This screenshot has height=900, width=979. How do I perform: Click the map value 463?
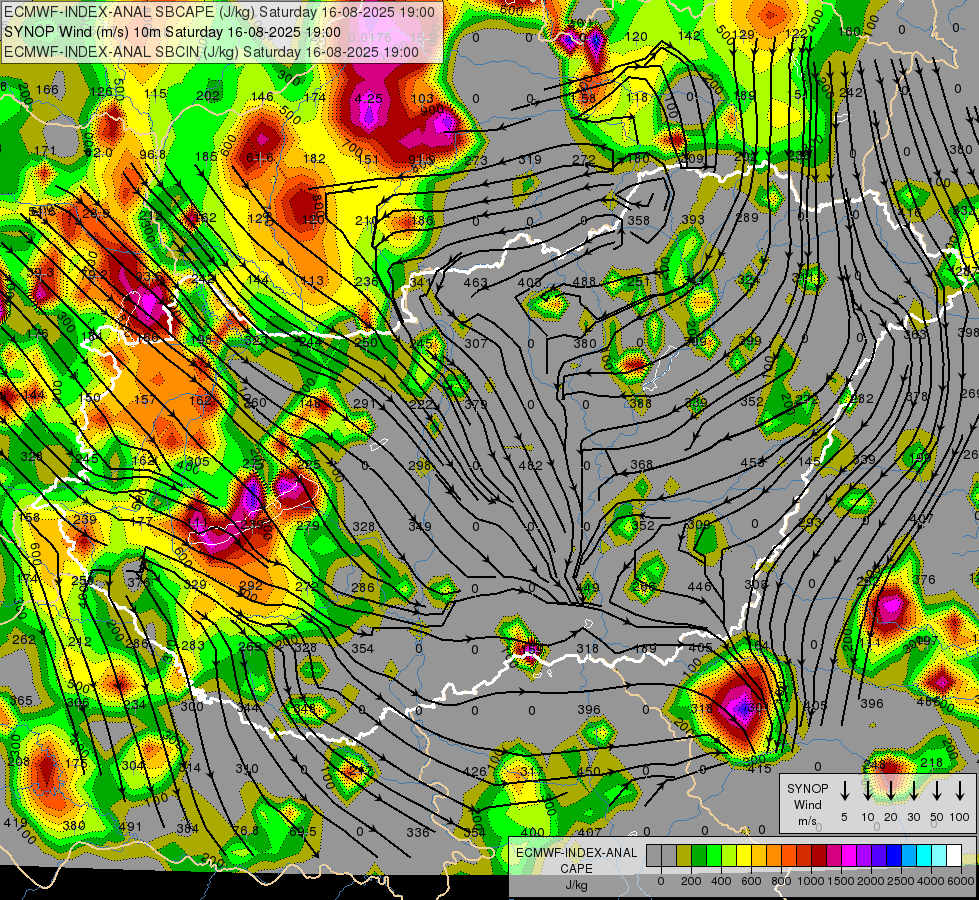coord(475,282)
